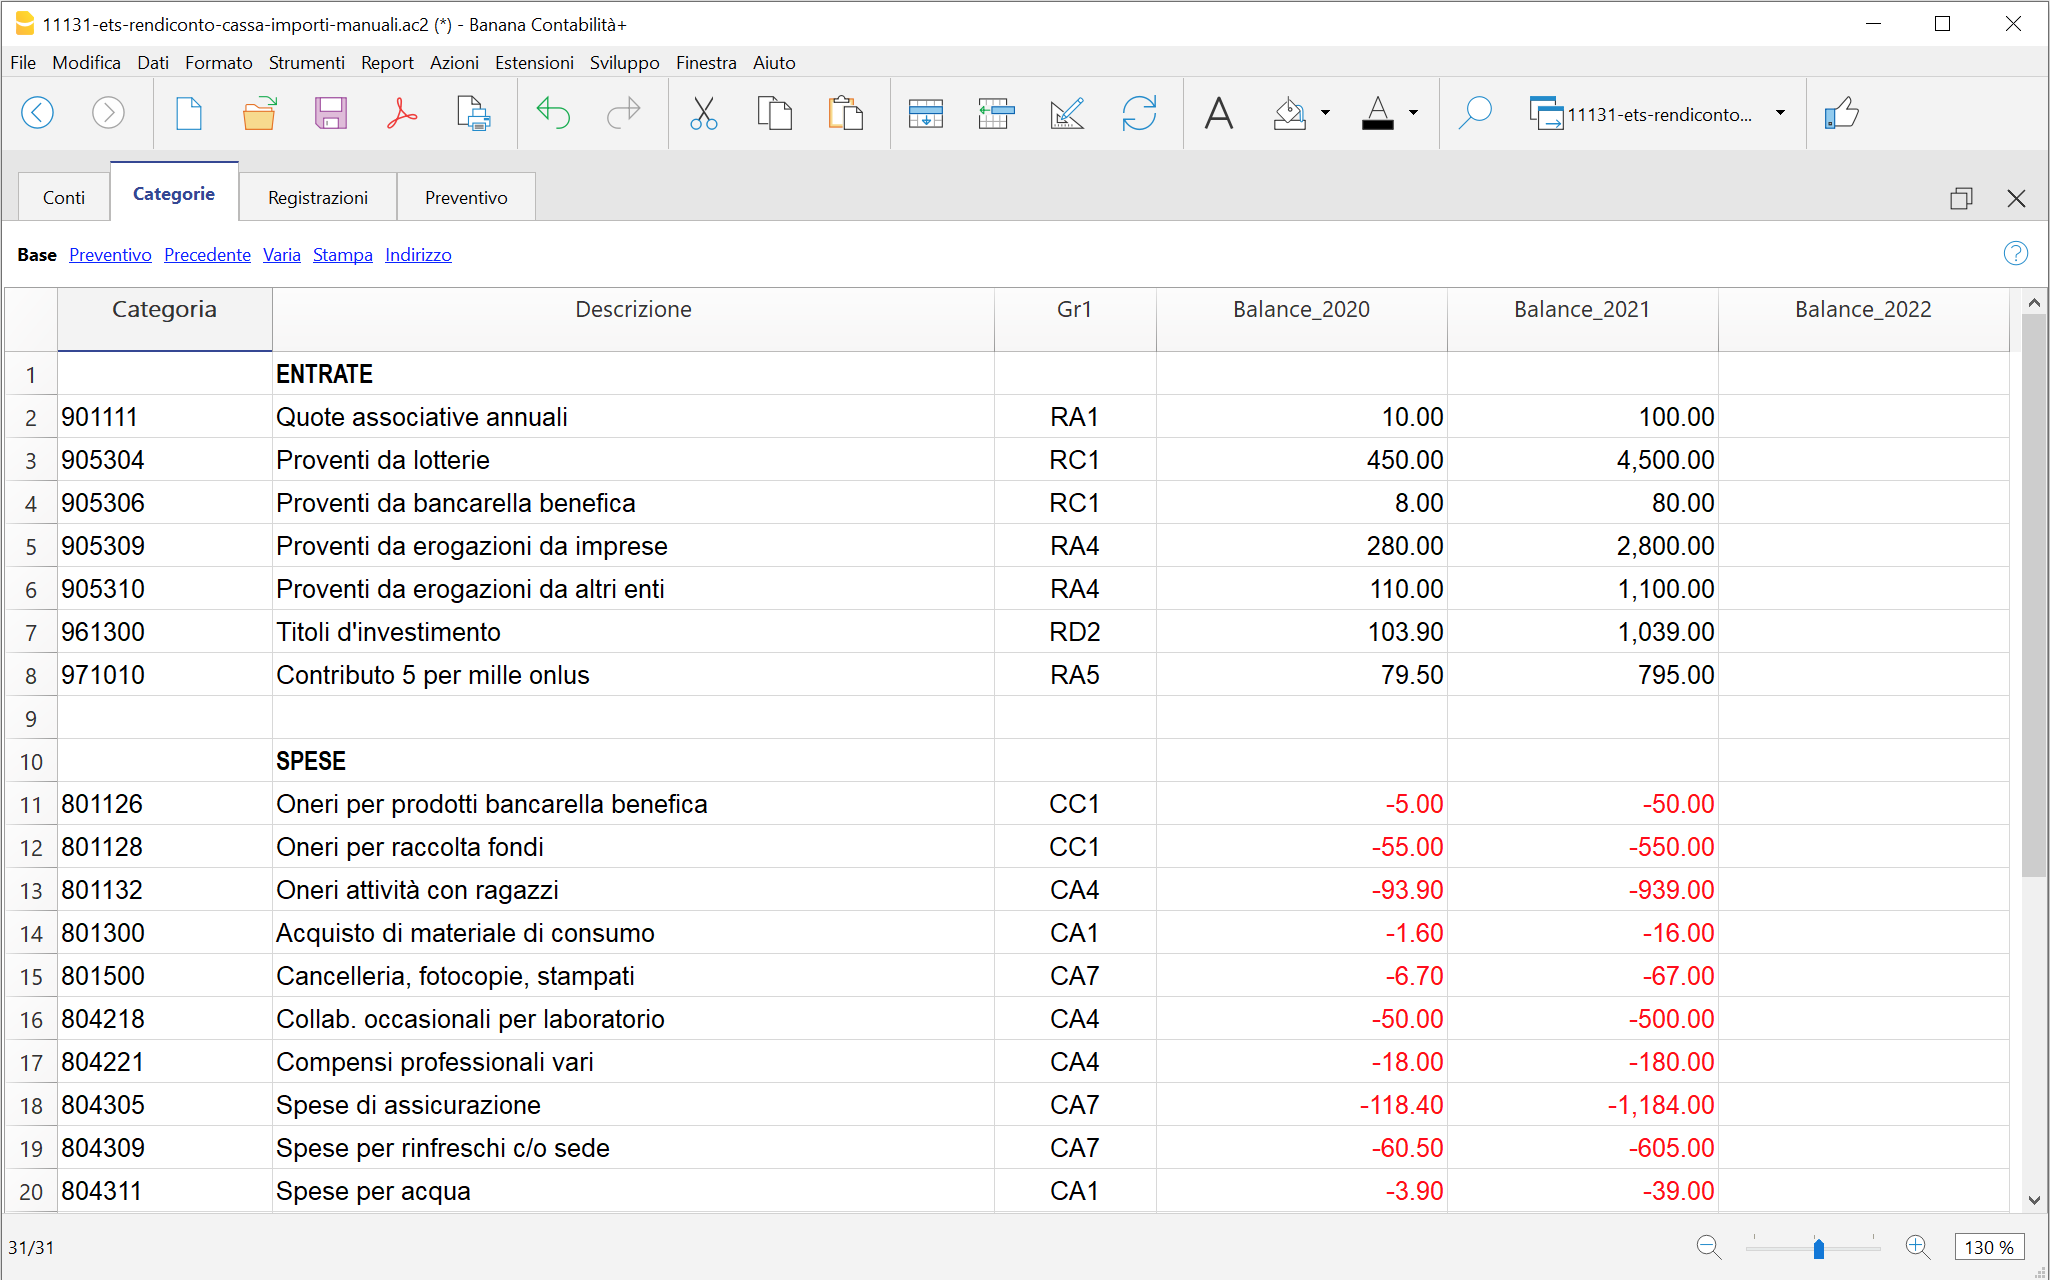Screen dimensions: 2050x1280
Task: Click the Print preview icon
Action: pyautogui.click(x=472, y=113)
